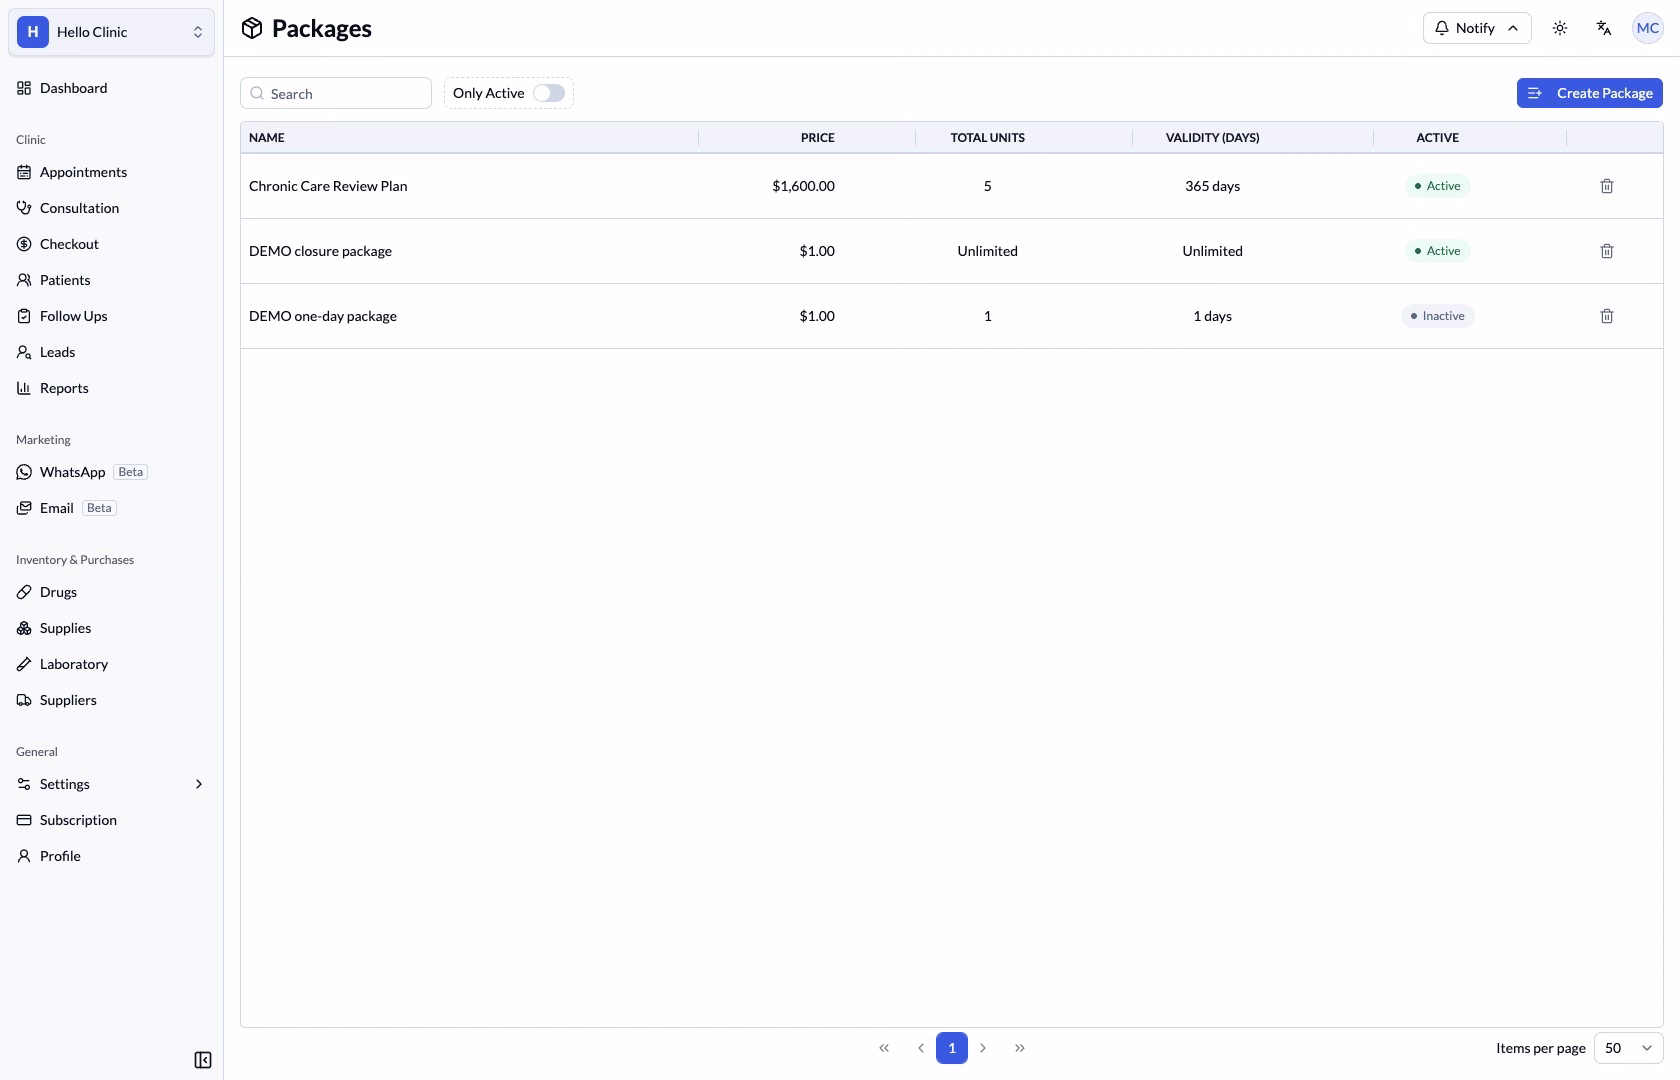Expand the Settings submenu
1680x1080 pixels.
[x=111, y=784]
